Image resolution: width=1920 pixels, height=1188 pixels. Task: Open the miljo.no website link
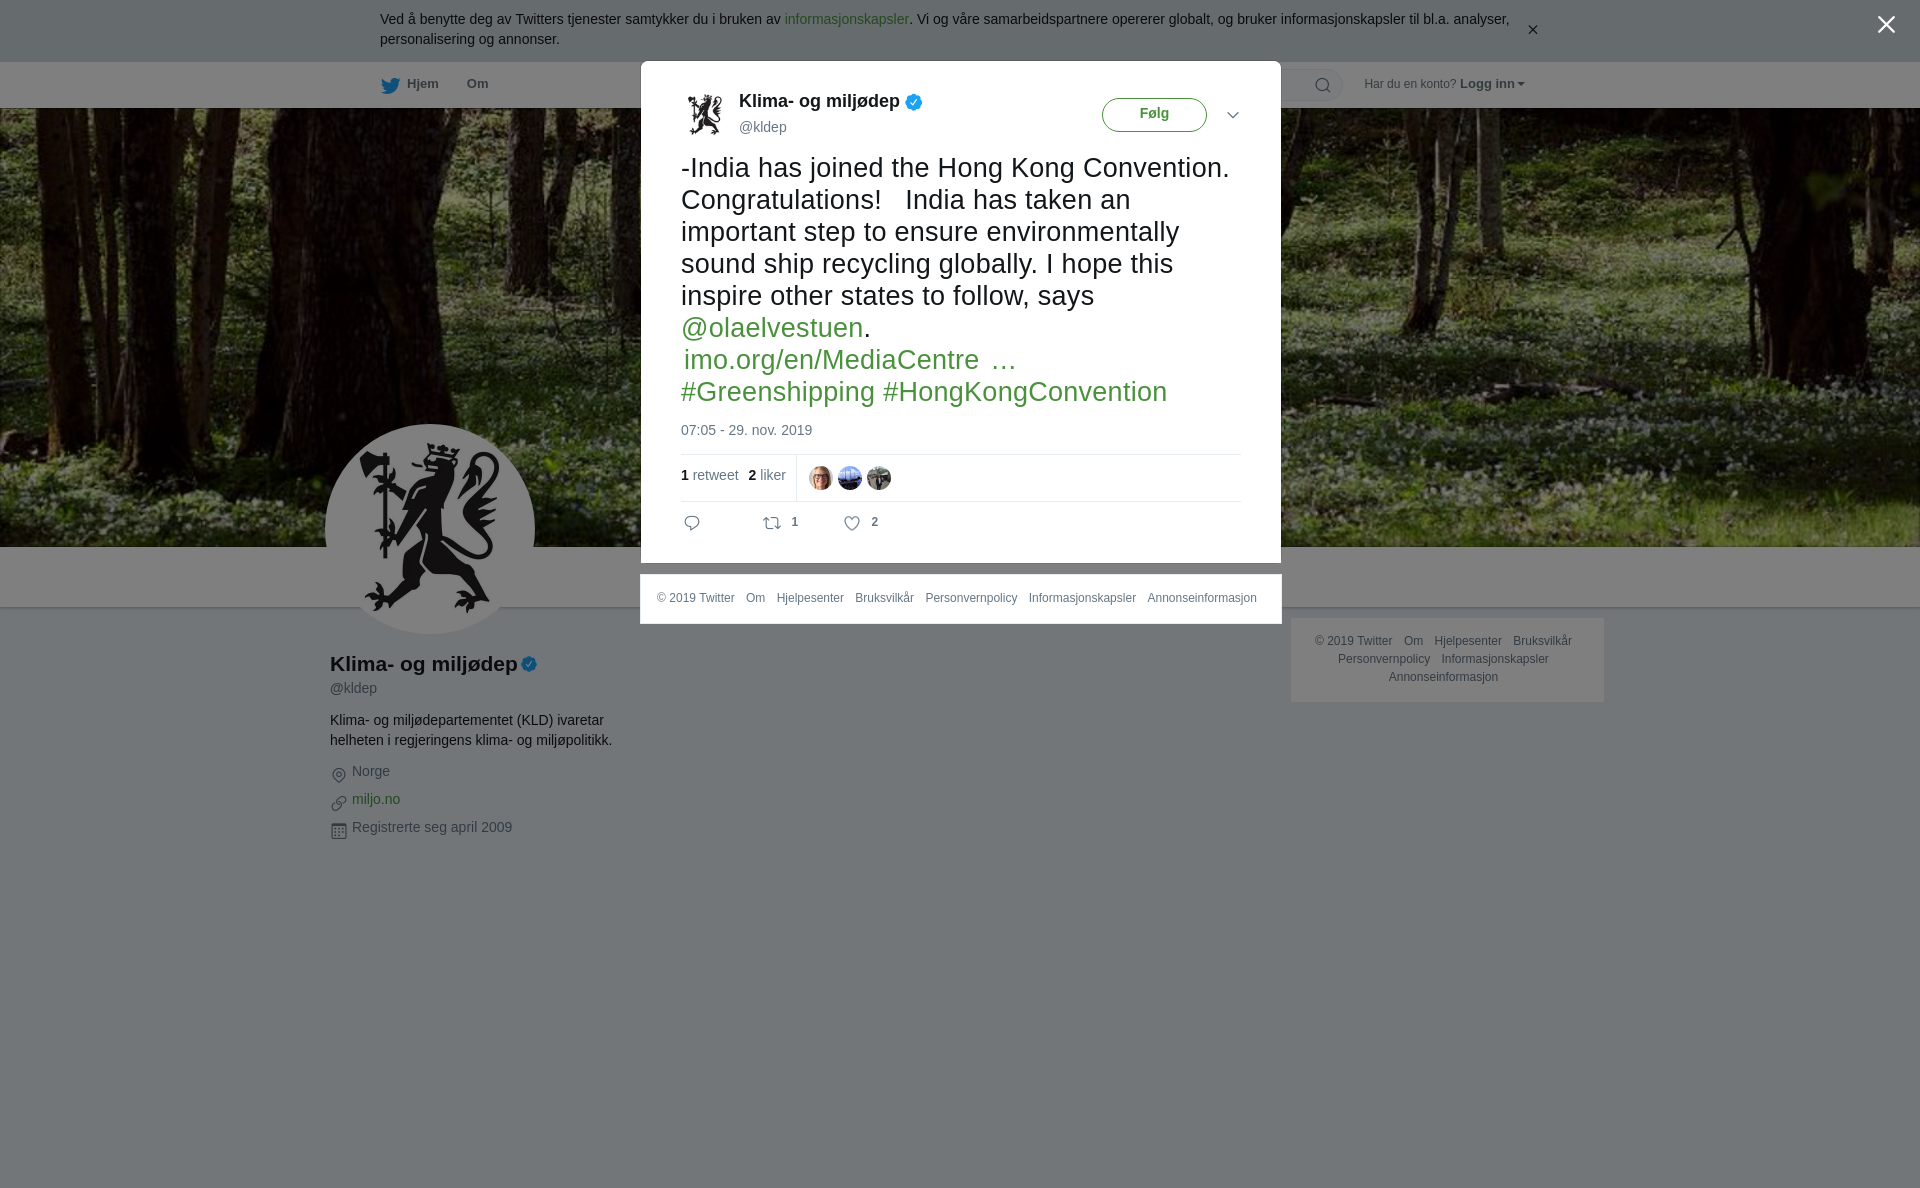[376, 799]
